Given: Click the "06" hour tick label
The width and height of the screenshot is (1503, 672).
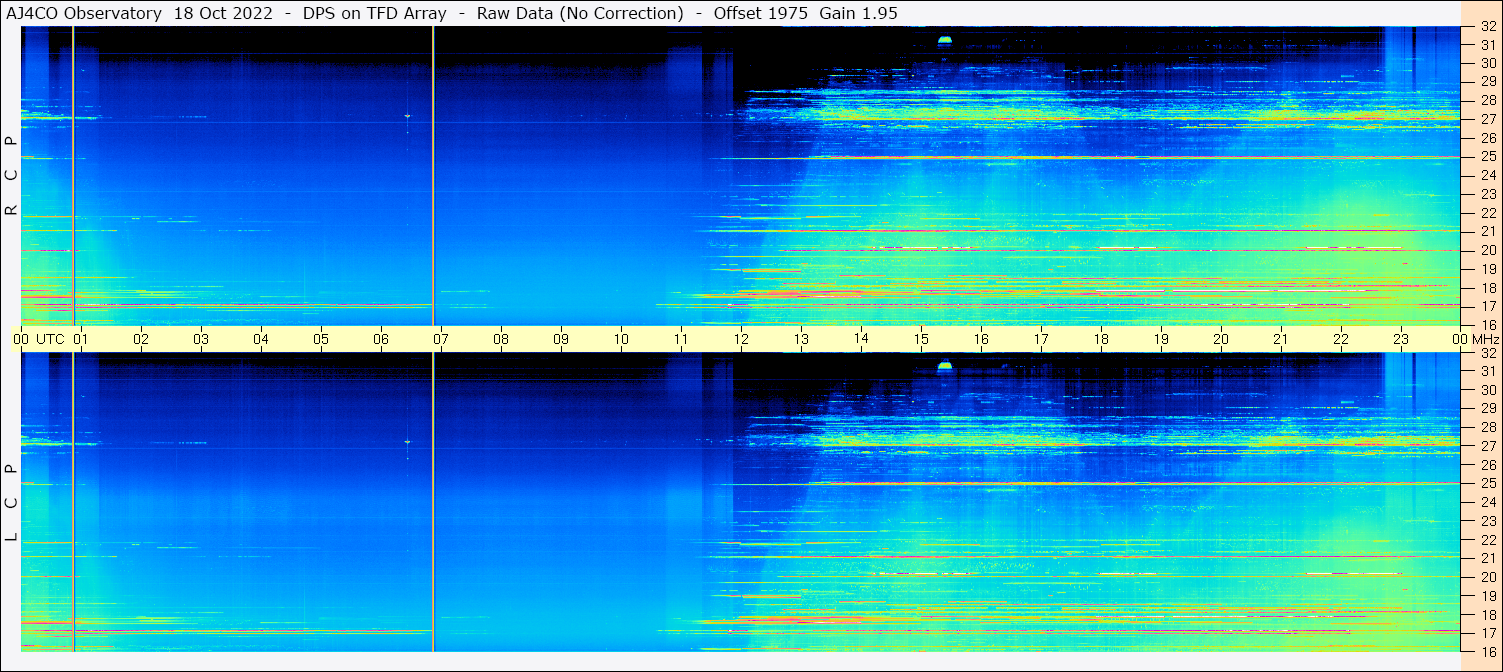Looking at the screenshot, I should [x=381, y=339].
